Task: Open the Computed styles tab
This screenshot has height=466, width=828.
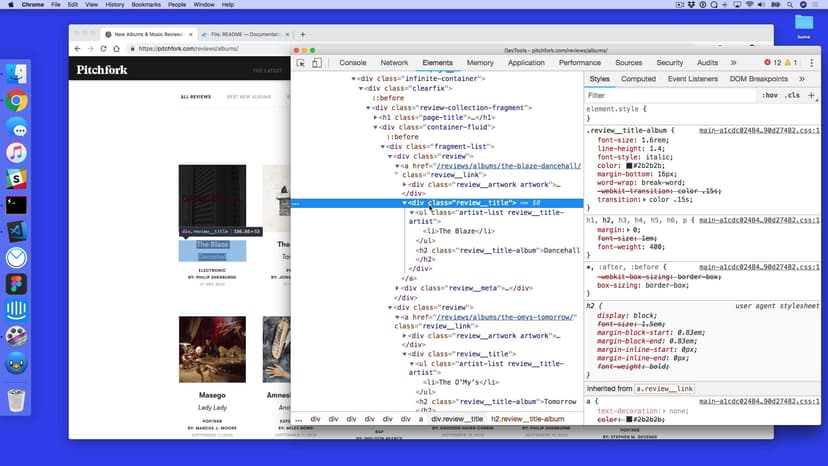Action: pos(638,78)
